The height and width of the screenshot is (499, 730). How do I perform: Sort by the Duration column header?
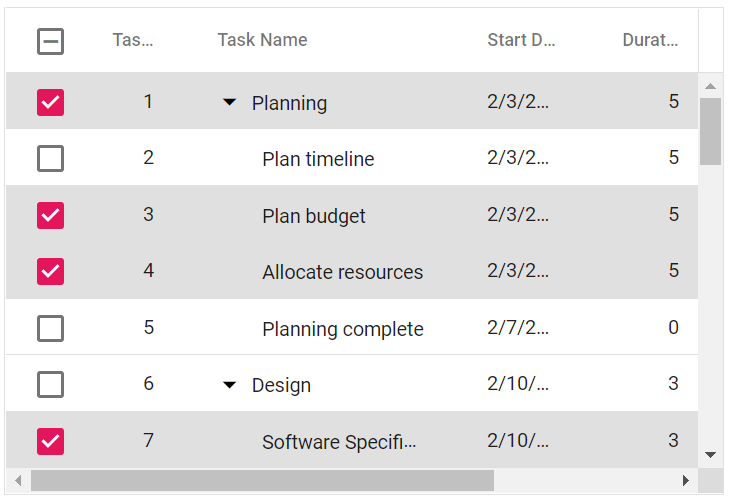650,40
